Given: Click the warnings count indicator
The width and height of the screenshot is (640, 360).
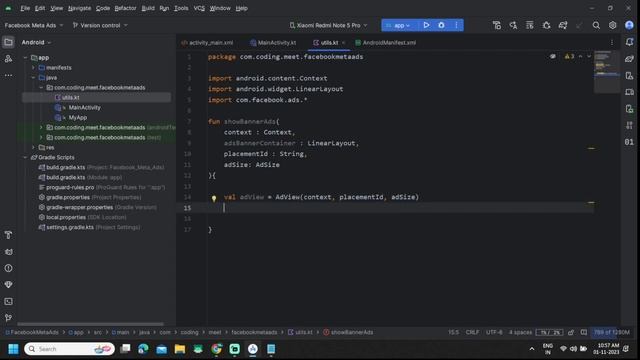Looking at the screenshot, I should click(569, 56).
